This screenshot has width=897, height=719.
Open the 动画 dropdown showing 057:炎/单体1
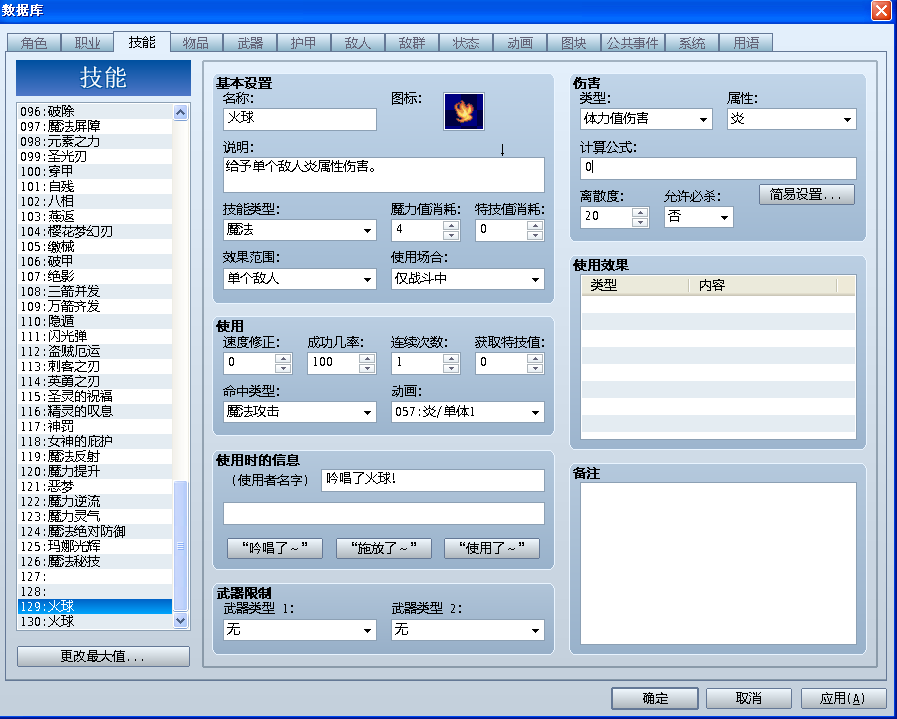pos(468,412)
